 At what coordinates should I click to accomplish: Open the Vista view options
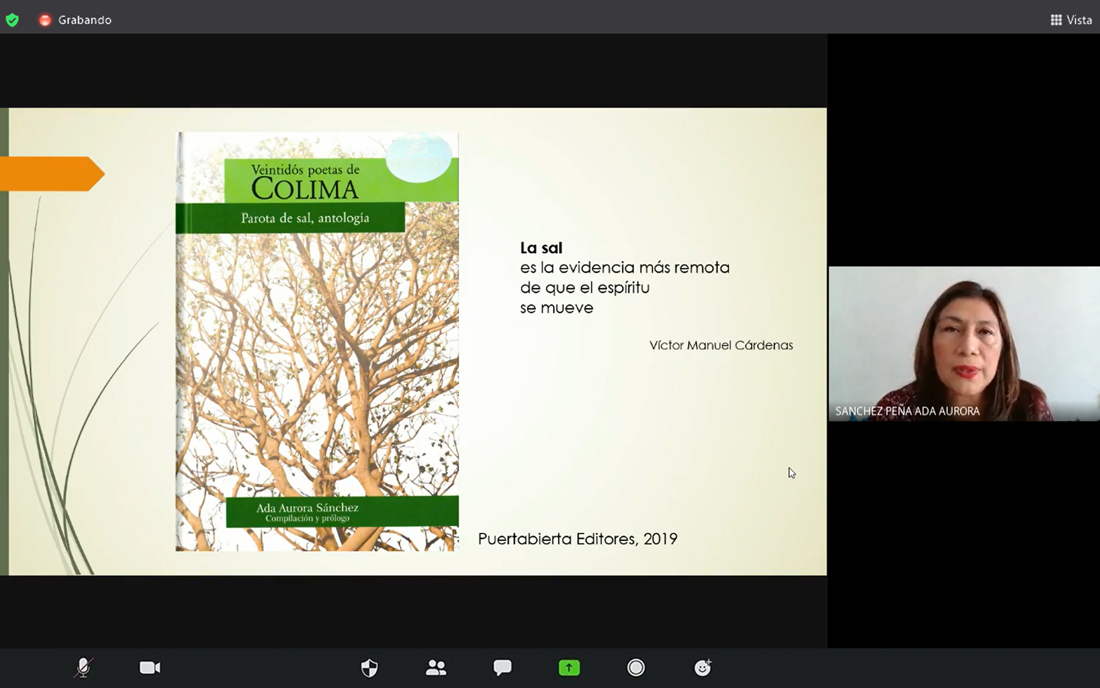pos(1071,20)
